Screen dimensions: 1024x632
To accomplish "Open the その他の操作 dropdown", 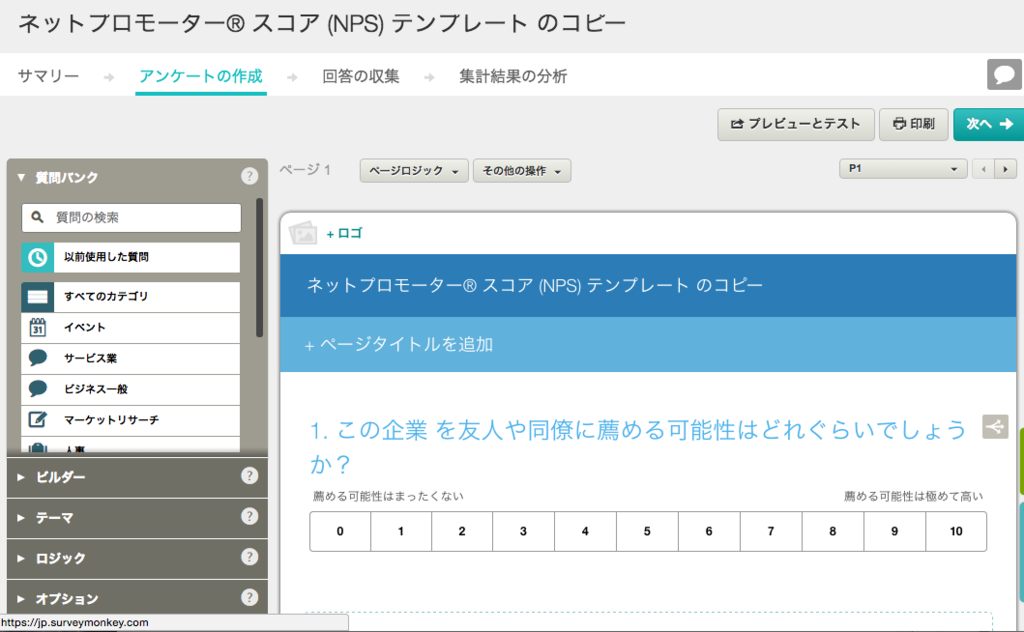I will (x=522, y=170).
